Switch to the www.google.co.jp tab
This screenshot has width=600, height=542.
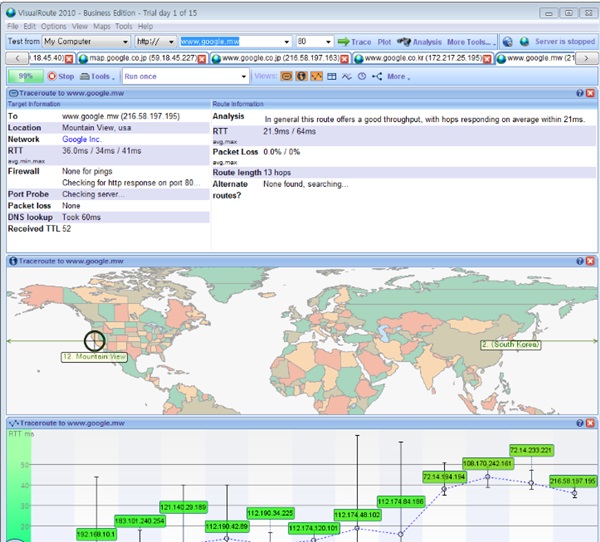click(x=280, y=59)
